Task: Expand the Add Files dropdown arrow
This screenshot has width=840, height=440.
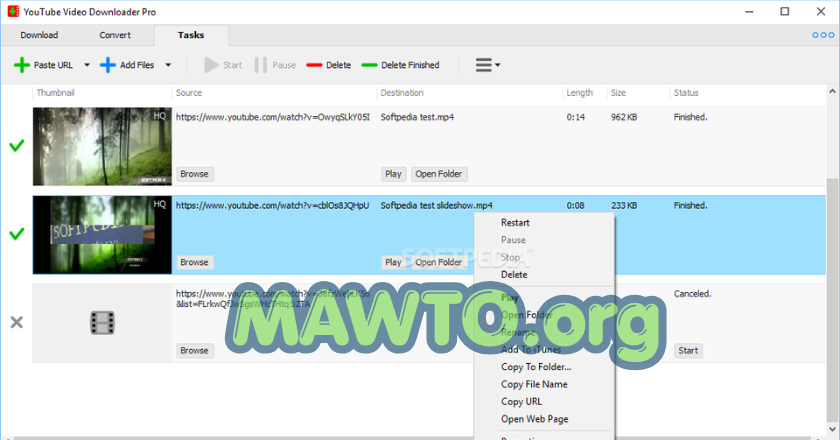Action: coord(168,65)
